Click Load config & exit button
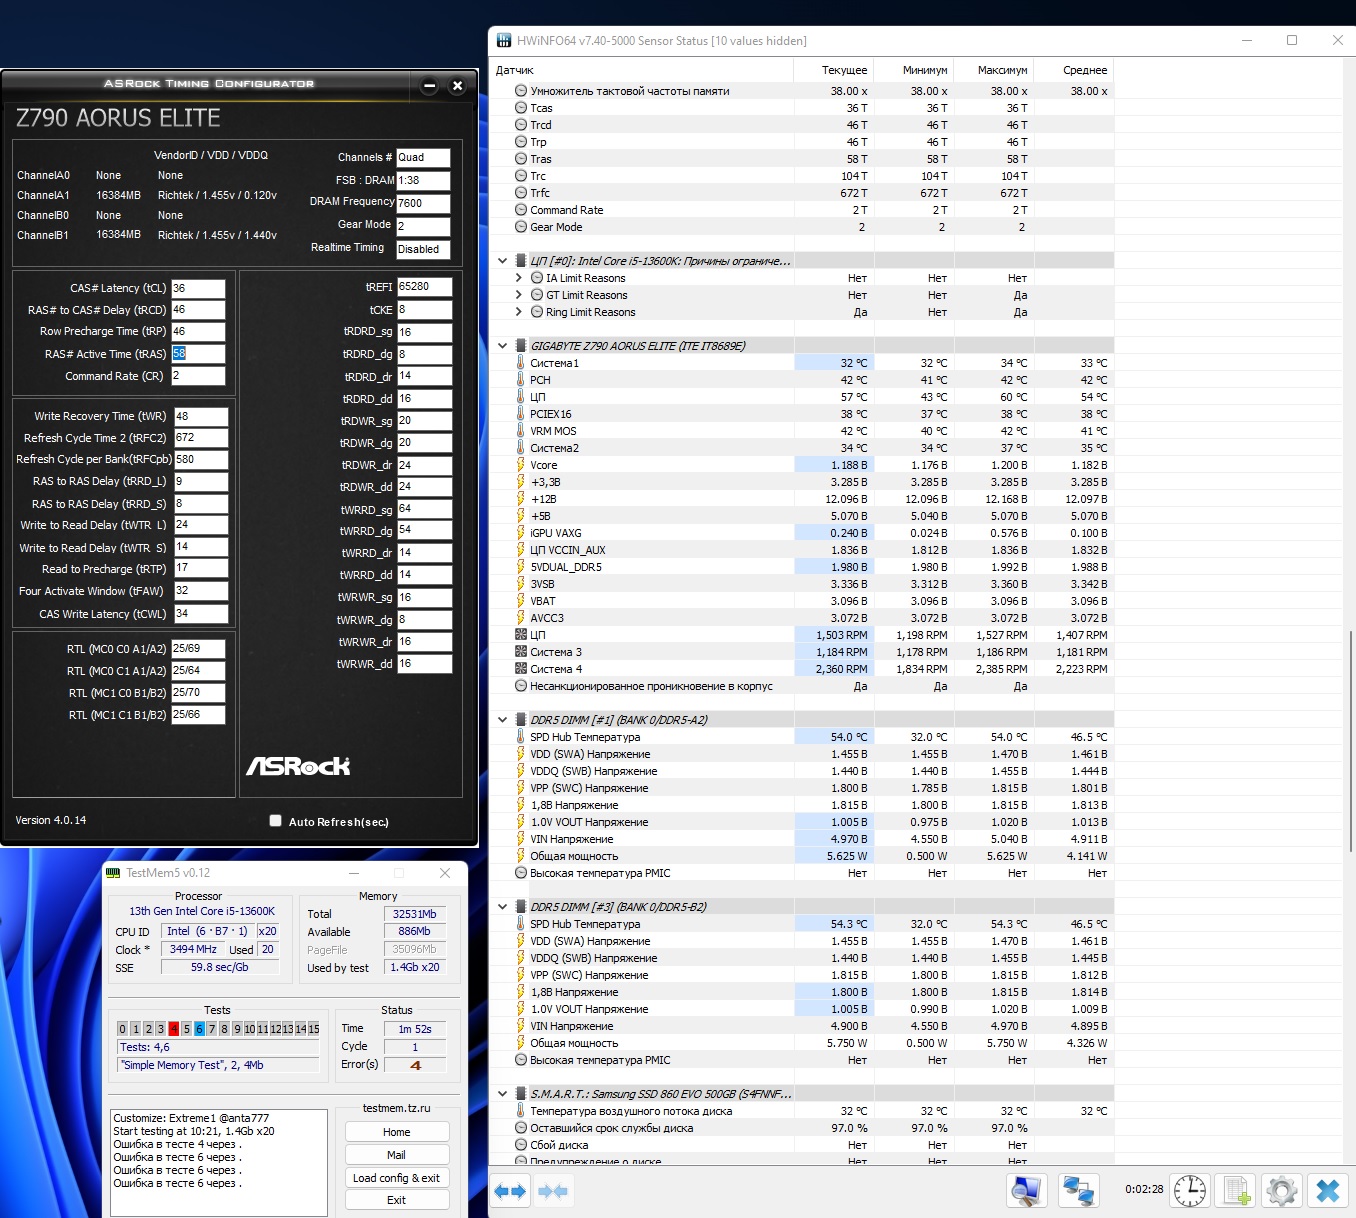This screenshot has height=1218, width=1356. pyautogui.click(x=397, y=1178)
